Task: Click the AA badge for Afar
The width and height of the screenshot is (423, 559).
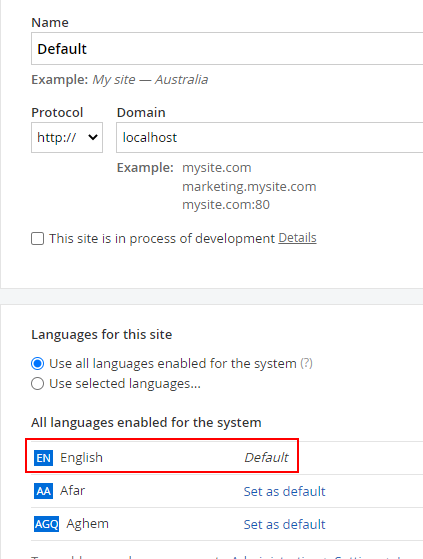Action: (43, 491)
